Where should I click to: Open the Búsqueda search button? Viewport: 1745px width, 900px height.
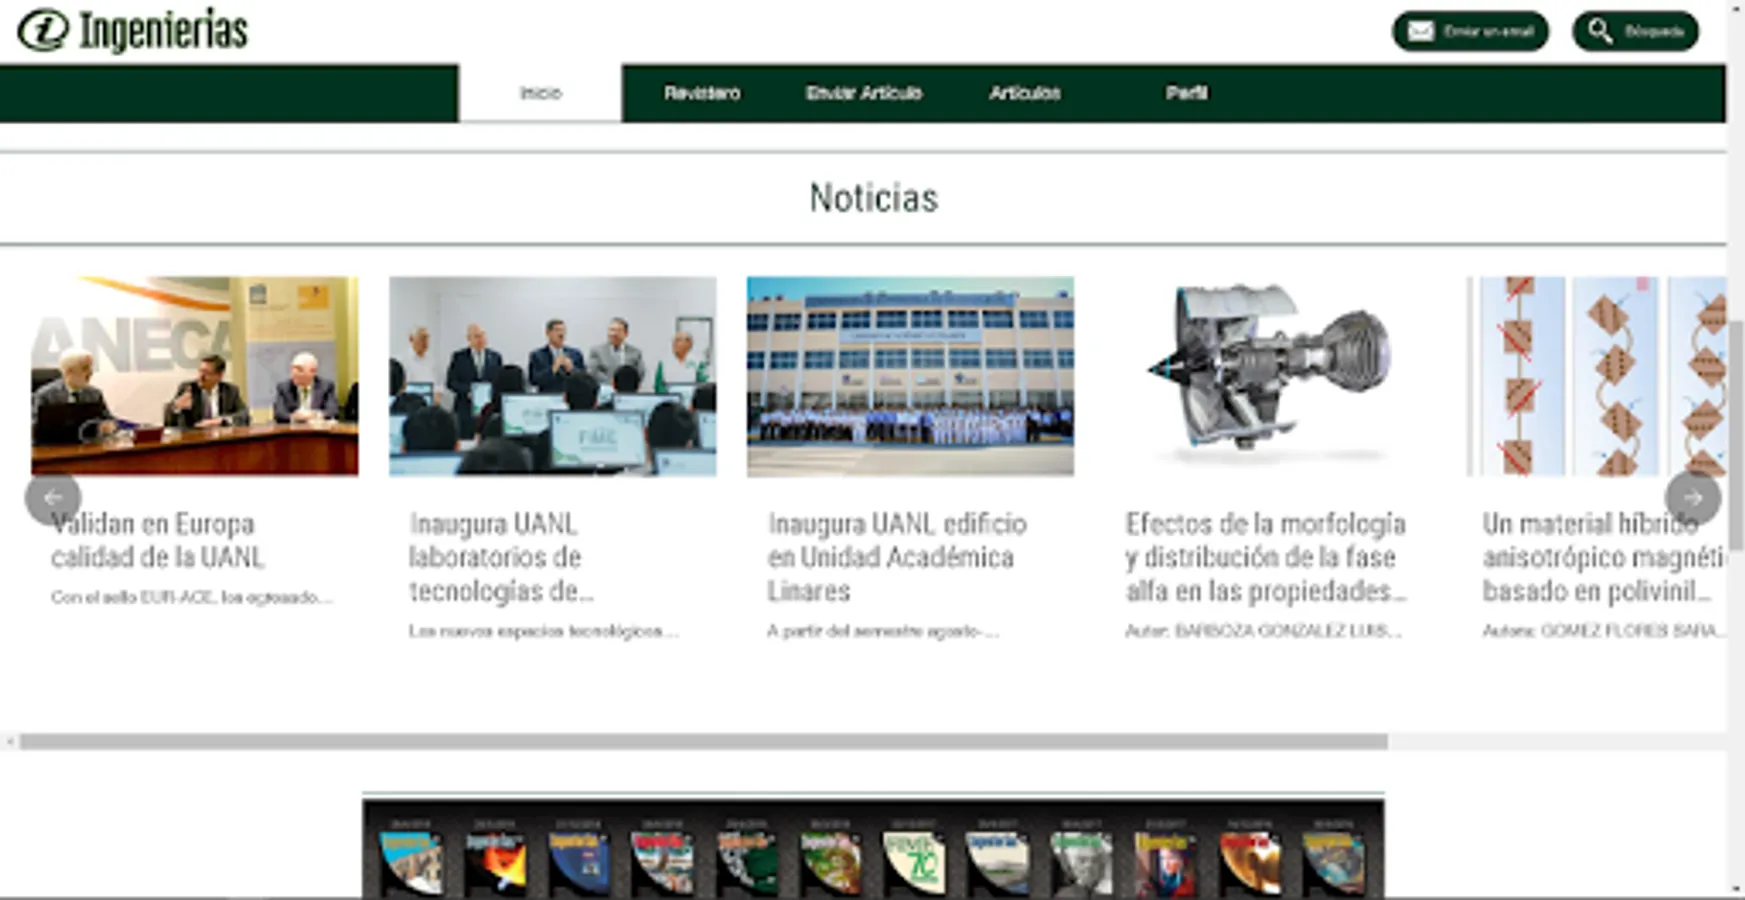click(1635, 31)
